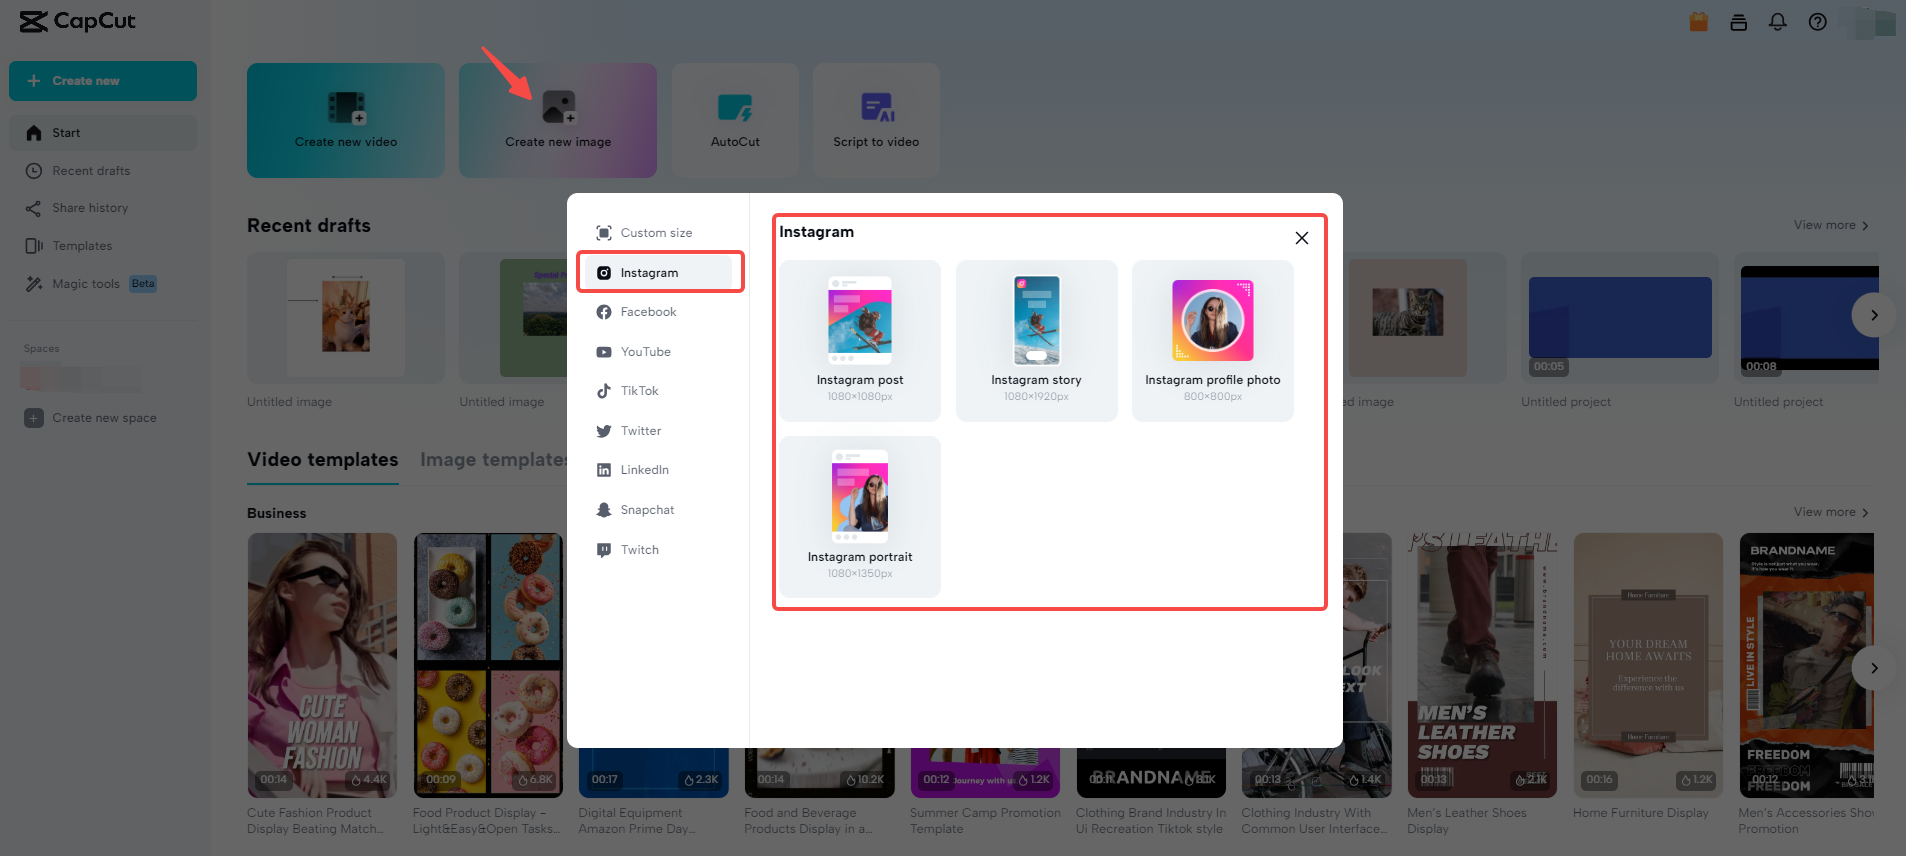Viewport: 1906px width, 856px height.
Task: Click the "Digital Equipment Amazon Prime Day" title
Action: 637,821
